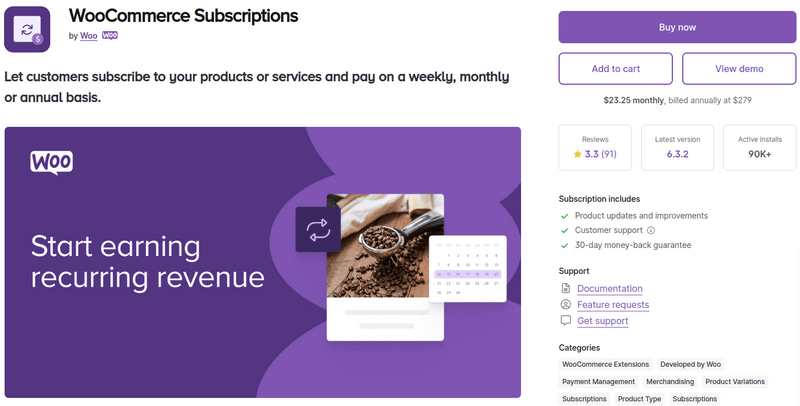Select the Payment Management category tag
800x406 pixels.
click(599, 381)
